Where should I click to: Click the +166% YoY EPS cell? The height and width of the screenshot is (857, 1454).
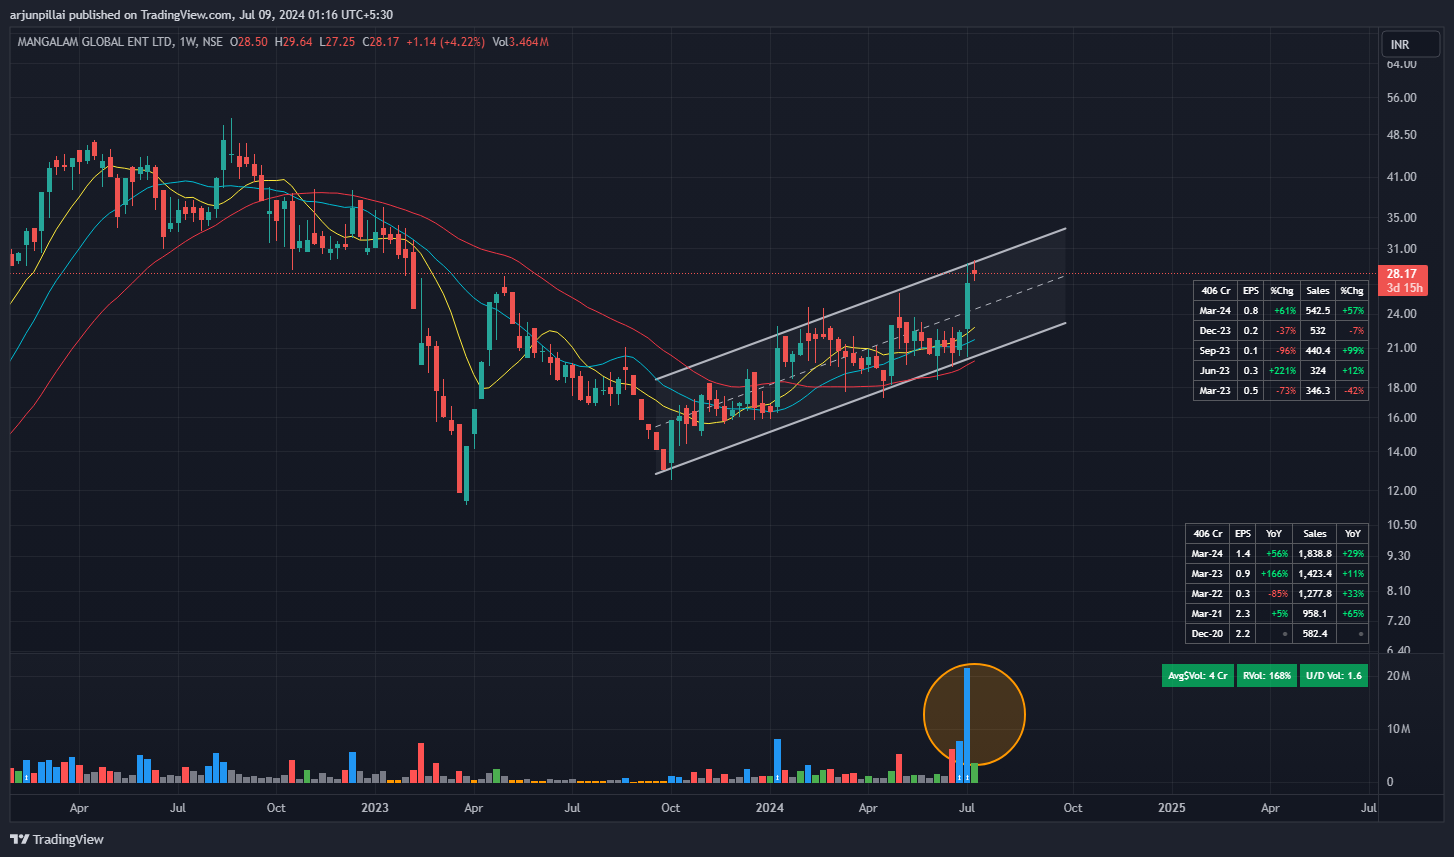1274,573
